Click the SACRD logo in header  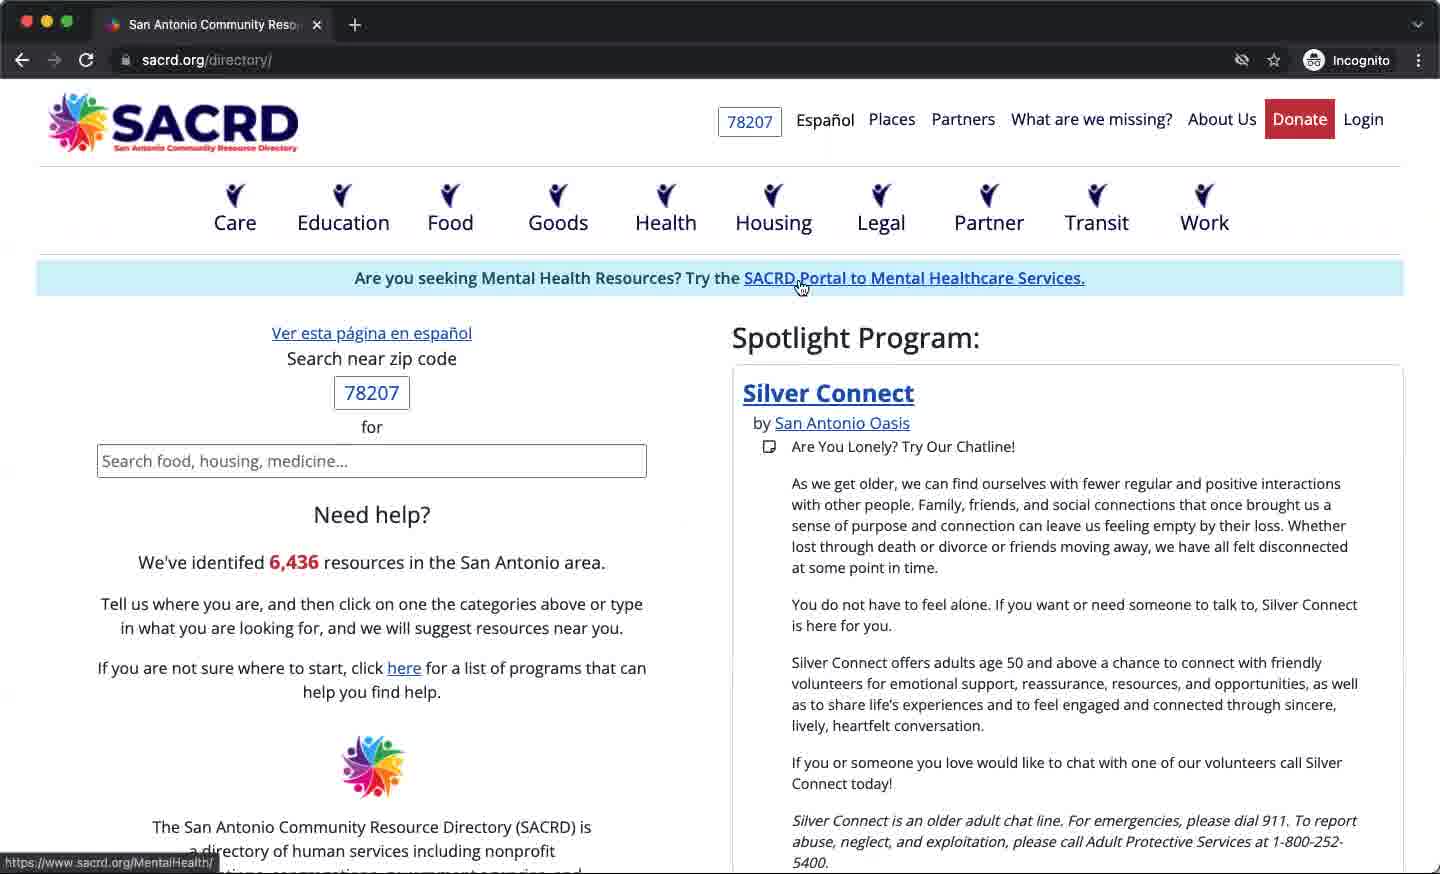[x=173, y=123]
